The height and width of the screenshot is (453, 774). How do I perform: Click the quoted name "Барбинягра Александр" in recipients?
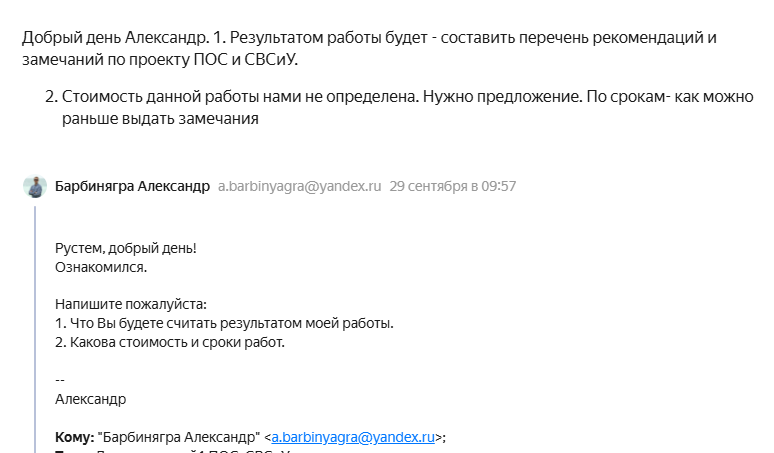coord(177,436)
